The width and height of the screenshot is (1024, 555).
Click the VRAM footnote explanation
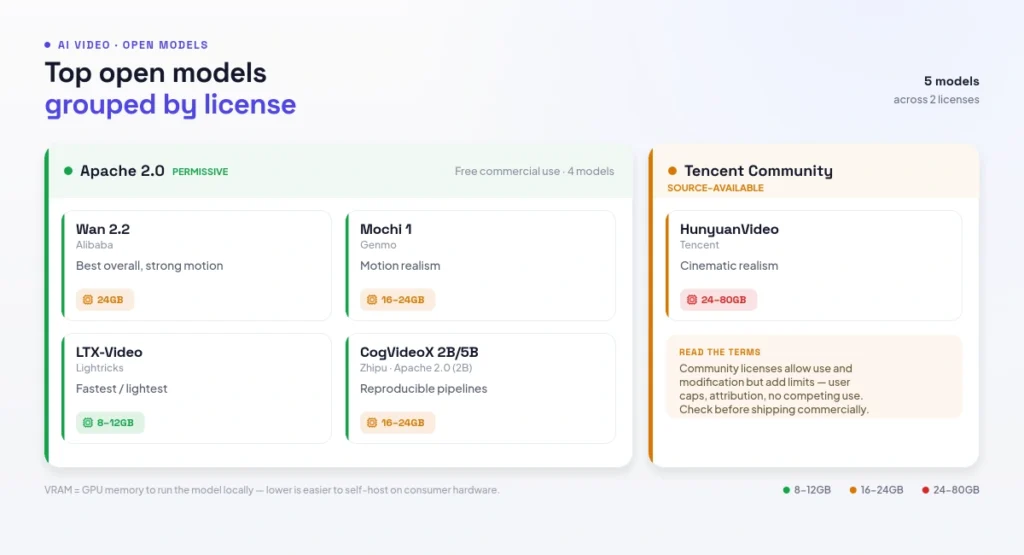272,490
